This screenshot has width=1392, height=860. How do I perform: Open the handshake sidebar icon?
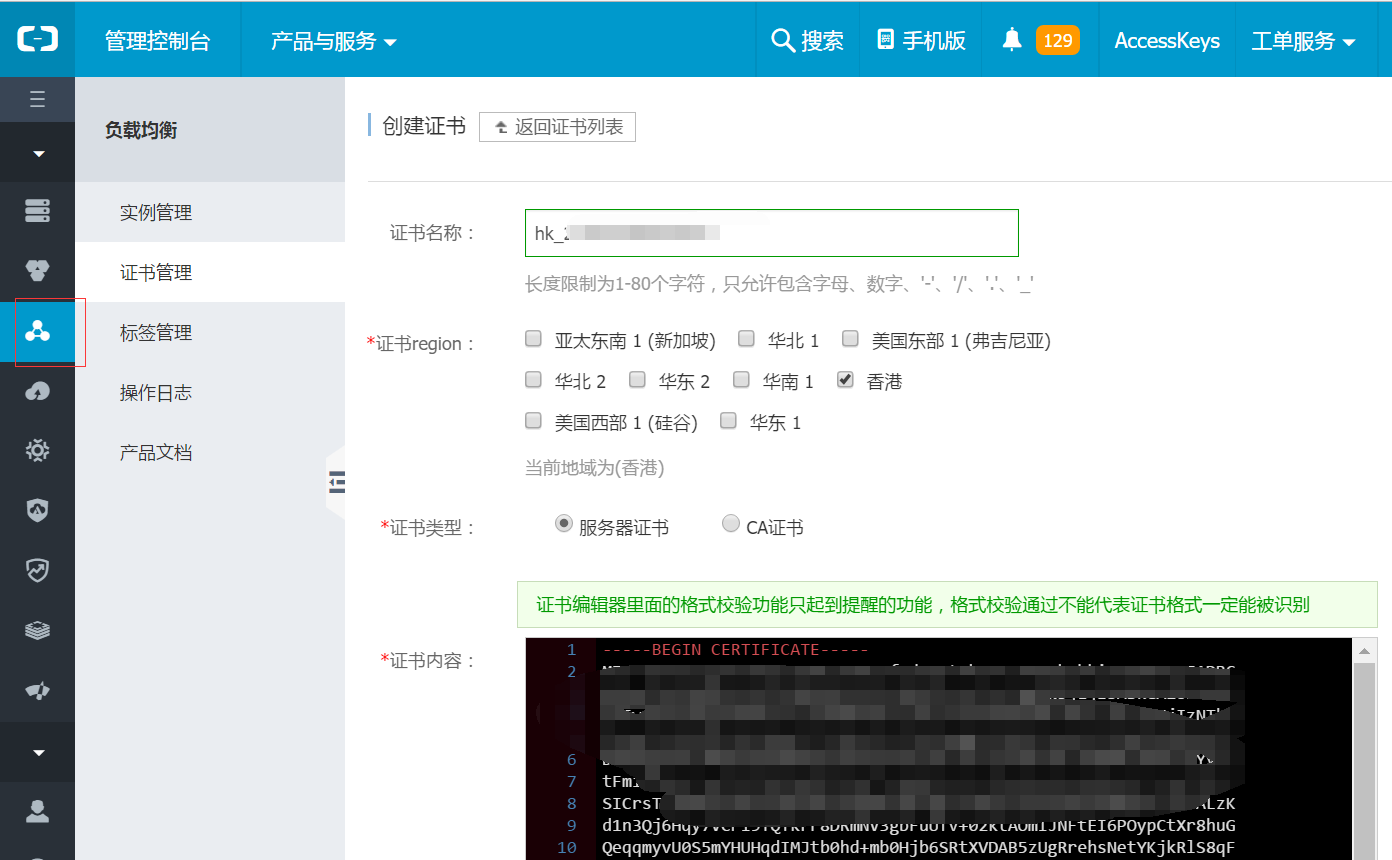coord(38,691)
